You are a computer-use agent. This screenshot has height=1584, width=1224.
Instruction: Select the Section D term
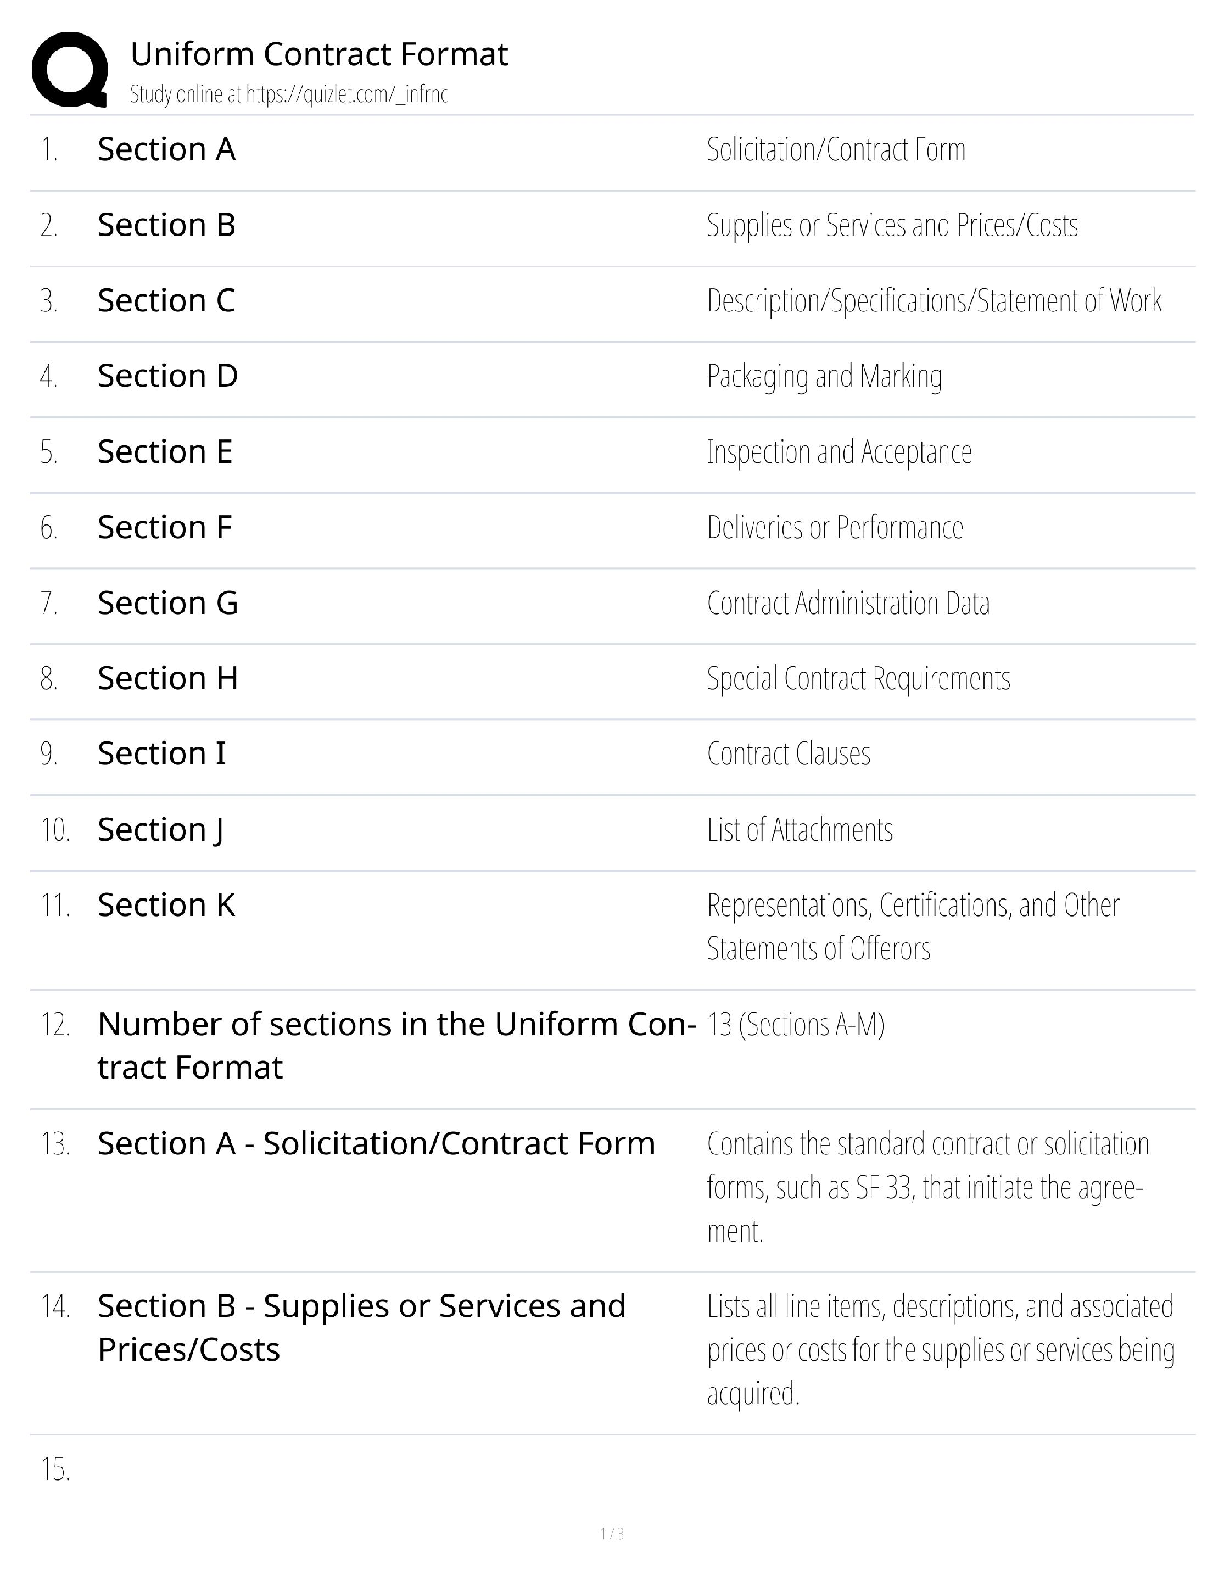coord(167,377)
